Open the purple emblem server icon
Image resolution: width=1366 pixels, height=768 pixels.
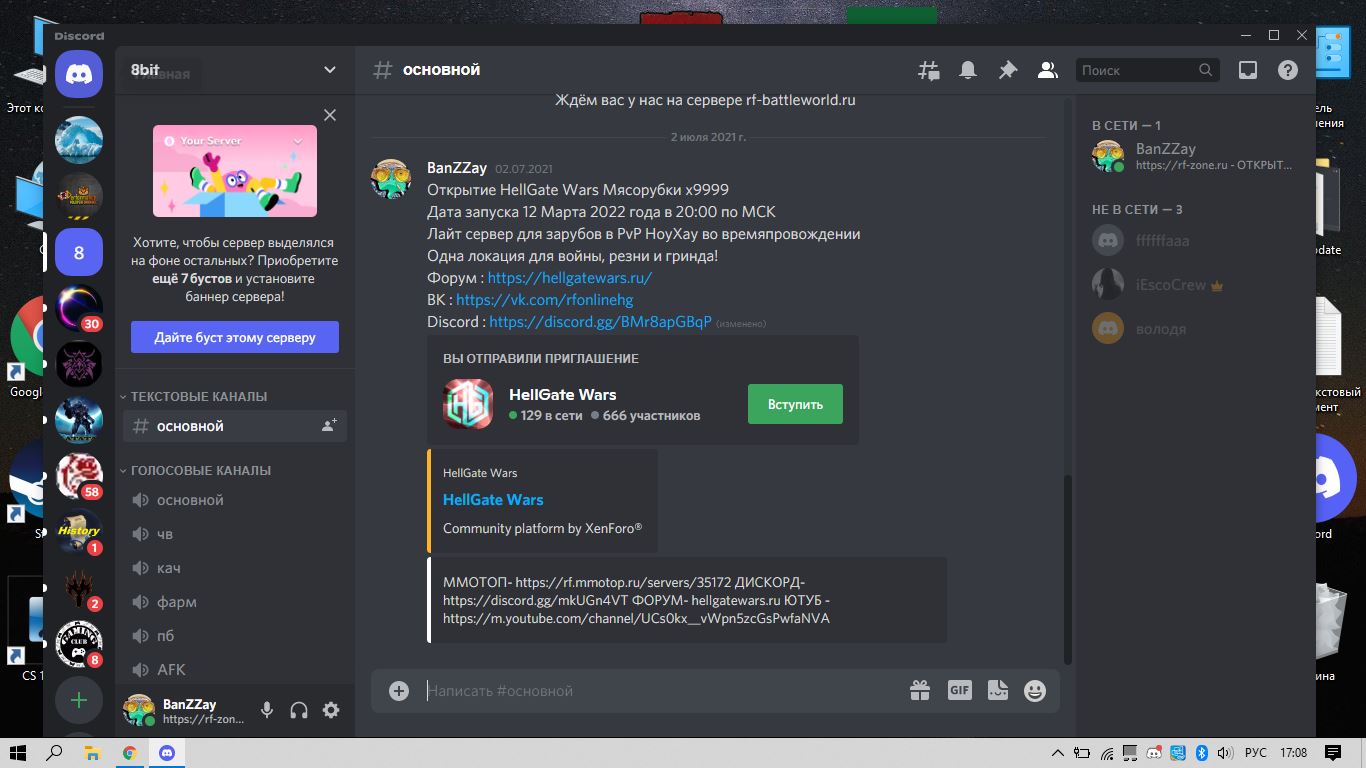coord(79,364)
